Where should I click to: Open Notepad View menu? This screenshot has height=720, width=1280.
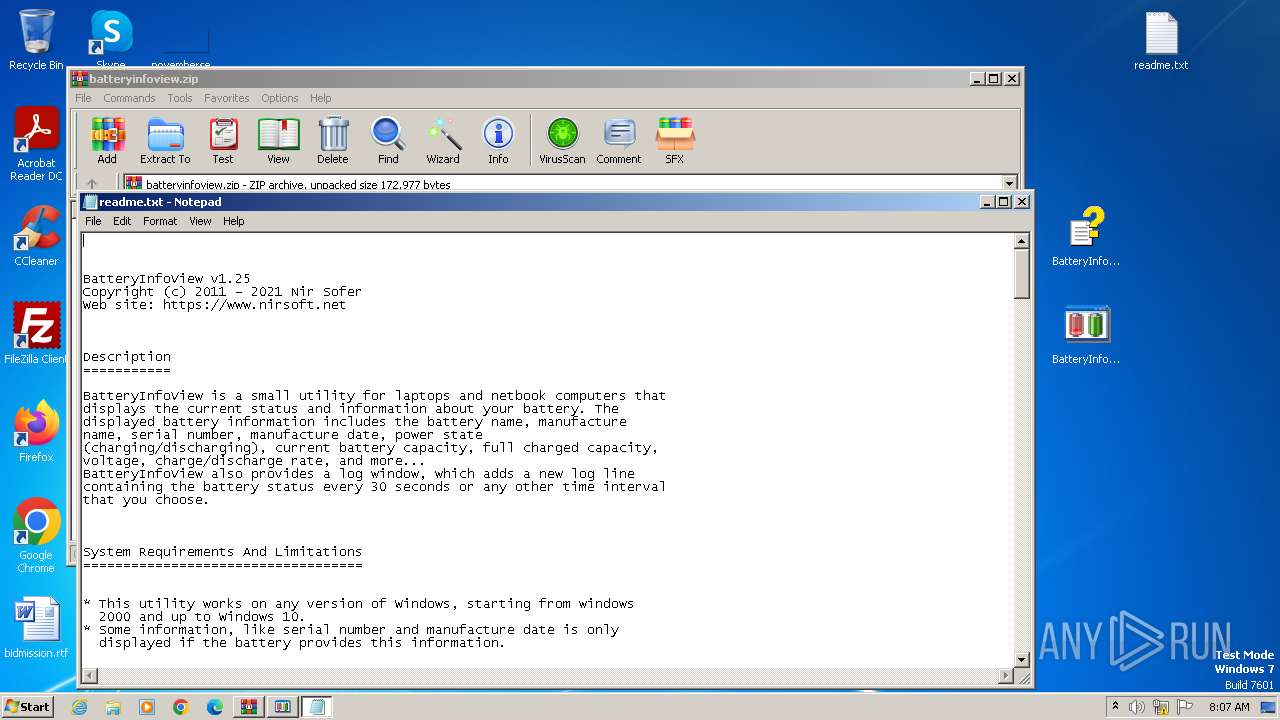pyautogui.click(x=200, y=221)
